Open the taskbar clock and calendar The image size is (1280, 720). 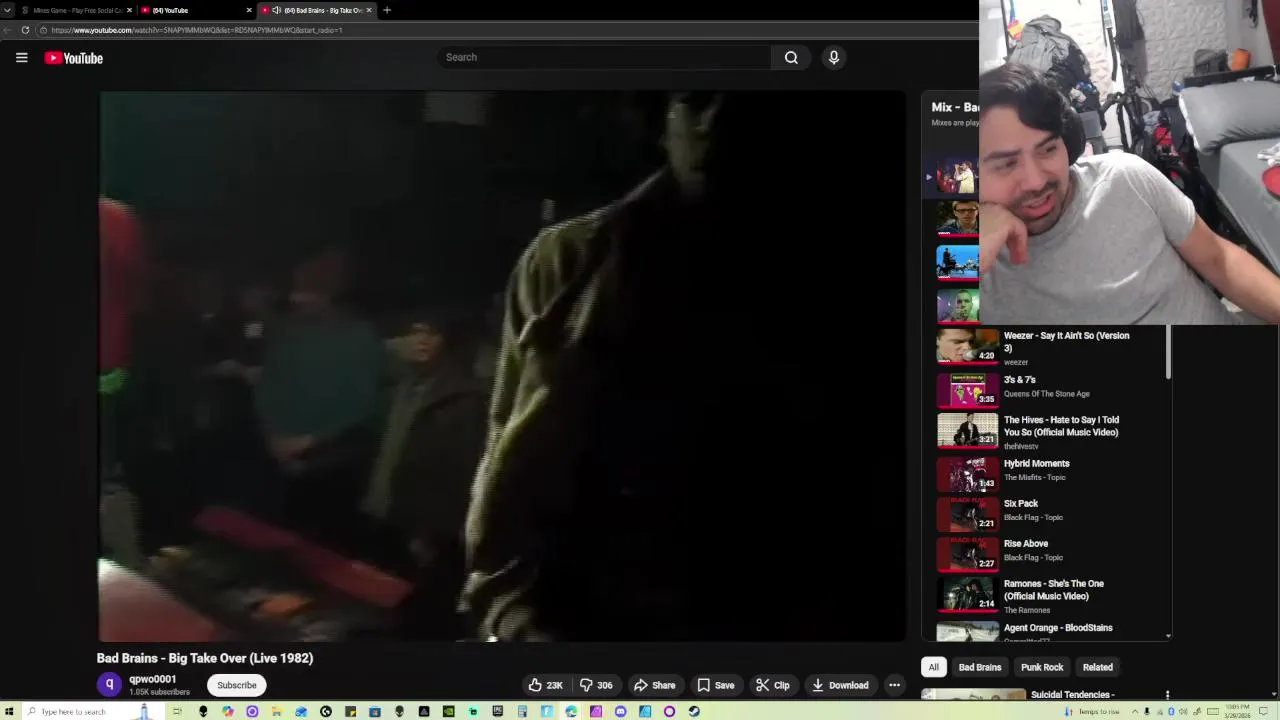[1238, 711]
